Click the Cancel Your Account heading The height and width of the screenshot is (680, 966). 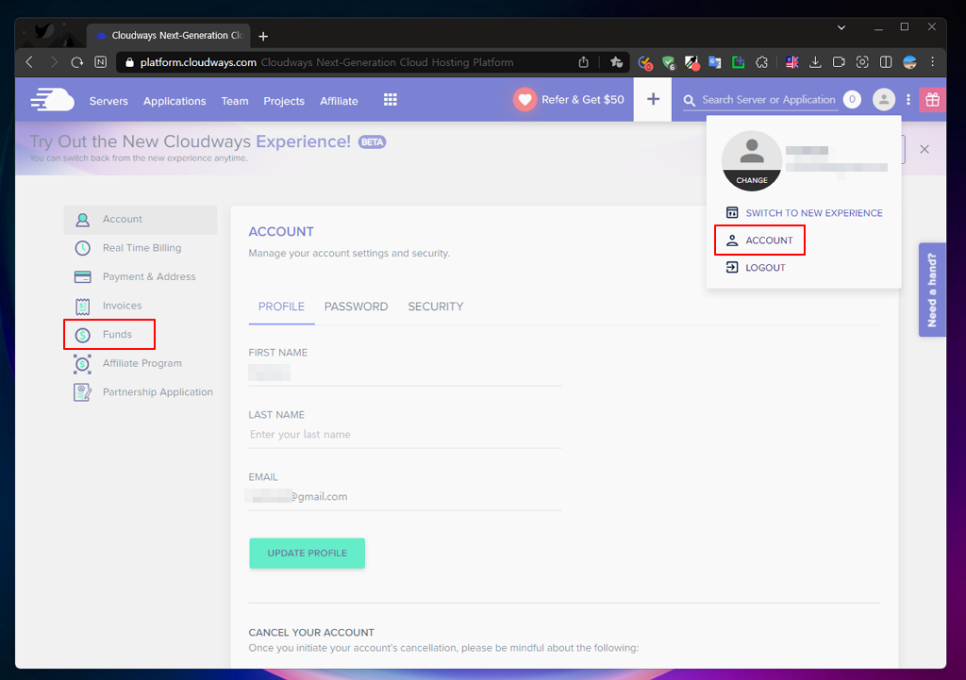pos(311,633)
